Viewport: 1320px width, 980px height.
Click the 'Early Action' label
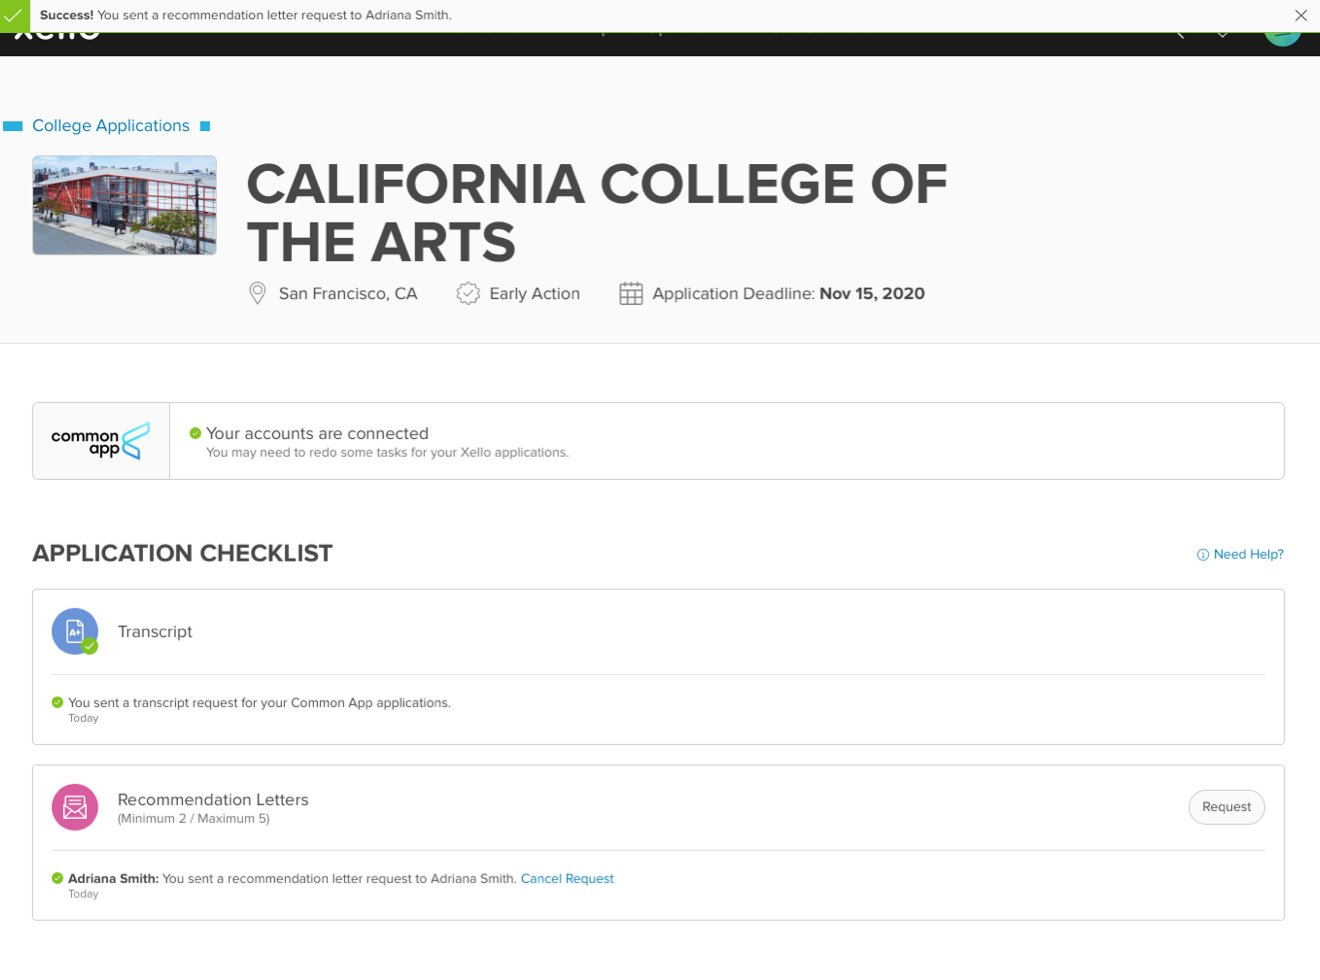(534, 293)
